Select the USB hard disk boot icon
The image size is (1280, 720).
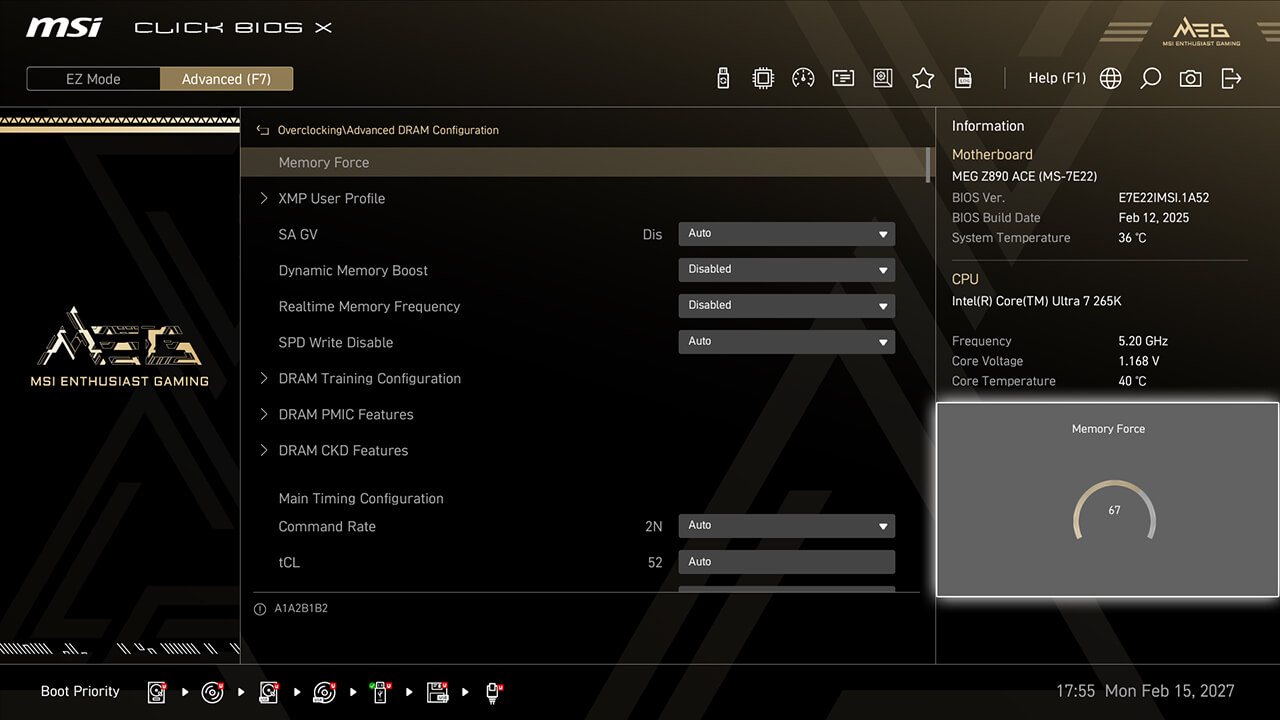point(270,692)
